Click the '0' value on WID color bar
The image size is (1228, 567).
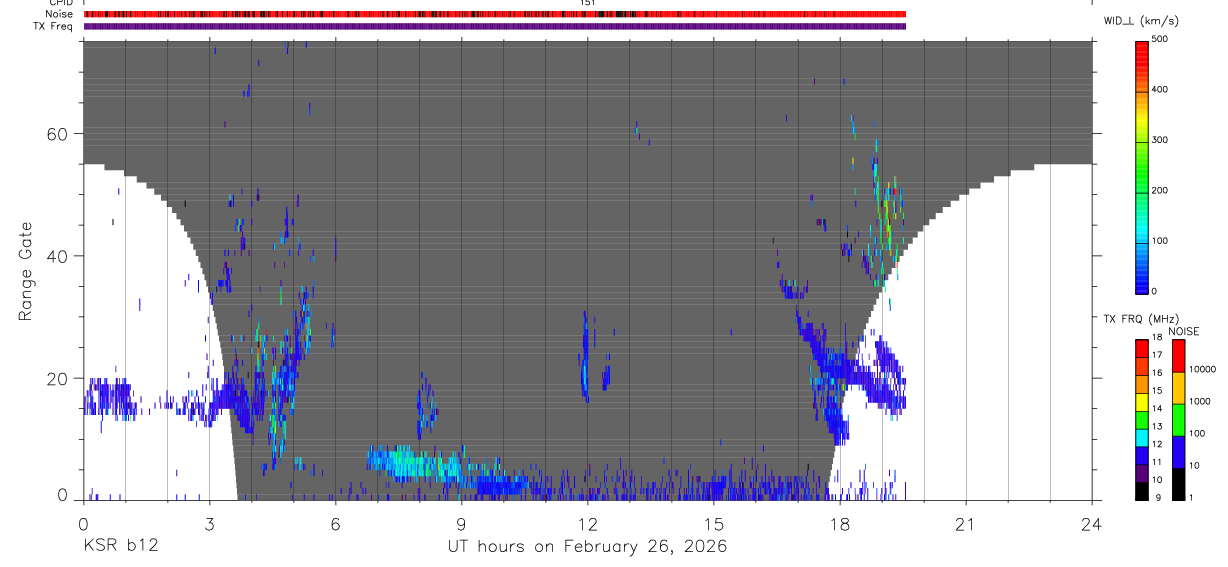(x=1155, y=292)
